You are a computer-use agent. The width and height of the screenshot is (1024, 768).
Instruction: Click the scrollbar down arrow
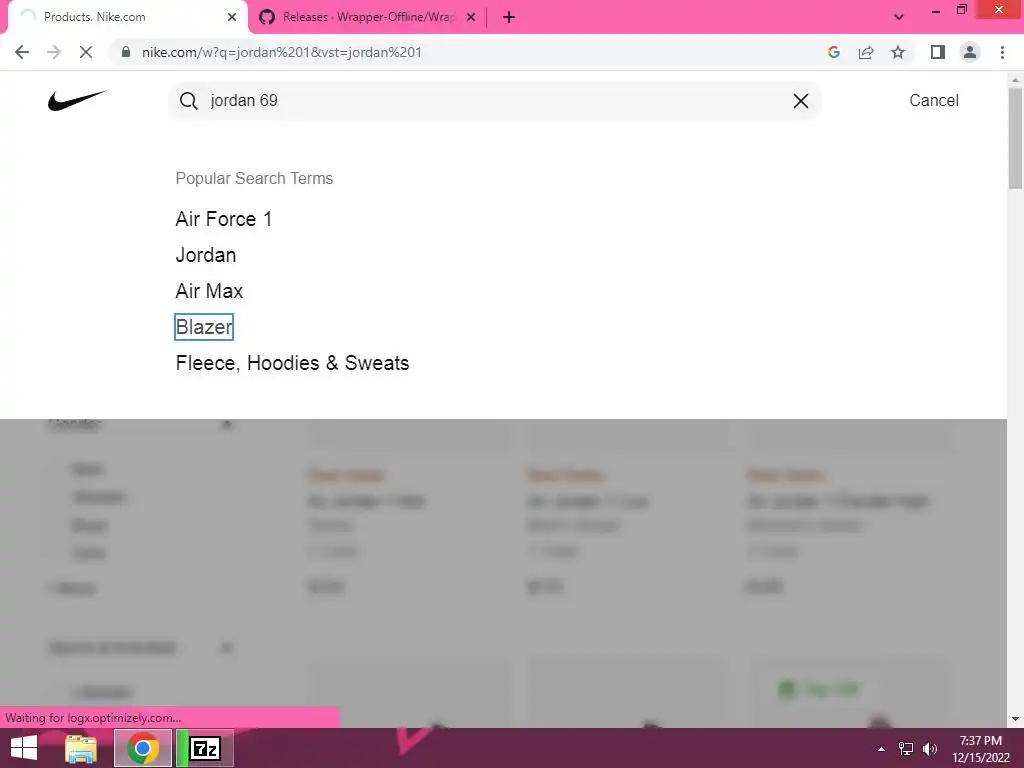click(1015, 719)
